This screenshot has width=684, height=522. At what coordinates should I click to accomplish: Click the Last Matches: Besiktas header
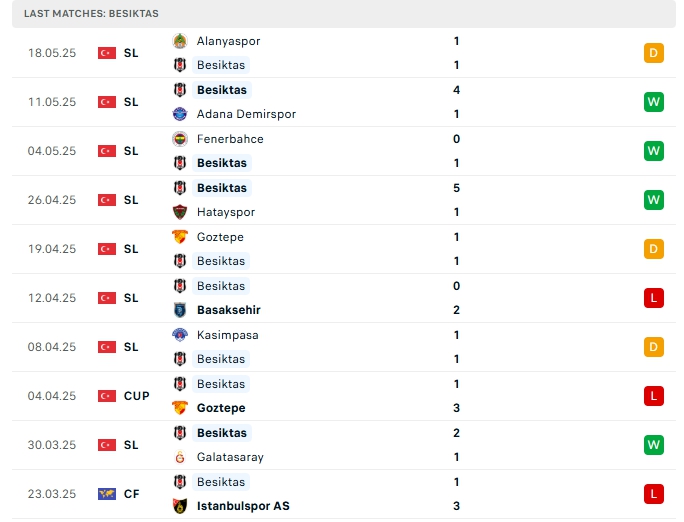point(91,13)
